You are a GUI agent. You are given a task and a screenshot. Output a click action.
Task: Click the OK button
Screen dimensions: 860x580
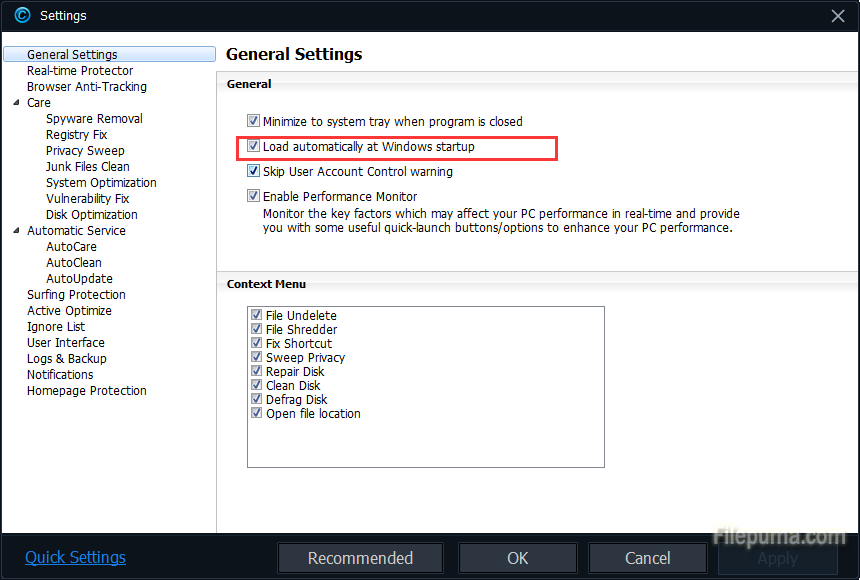coord(518,558)
